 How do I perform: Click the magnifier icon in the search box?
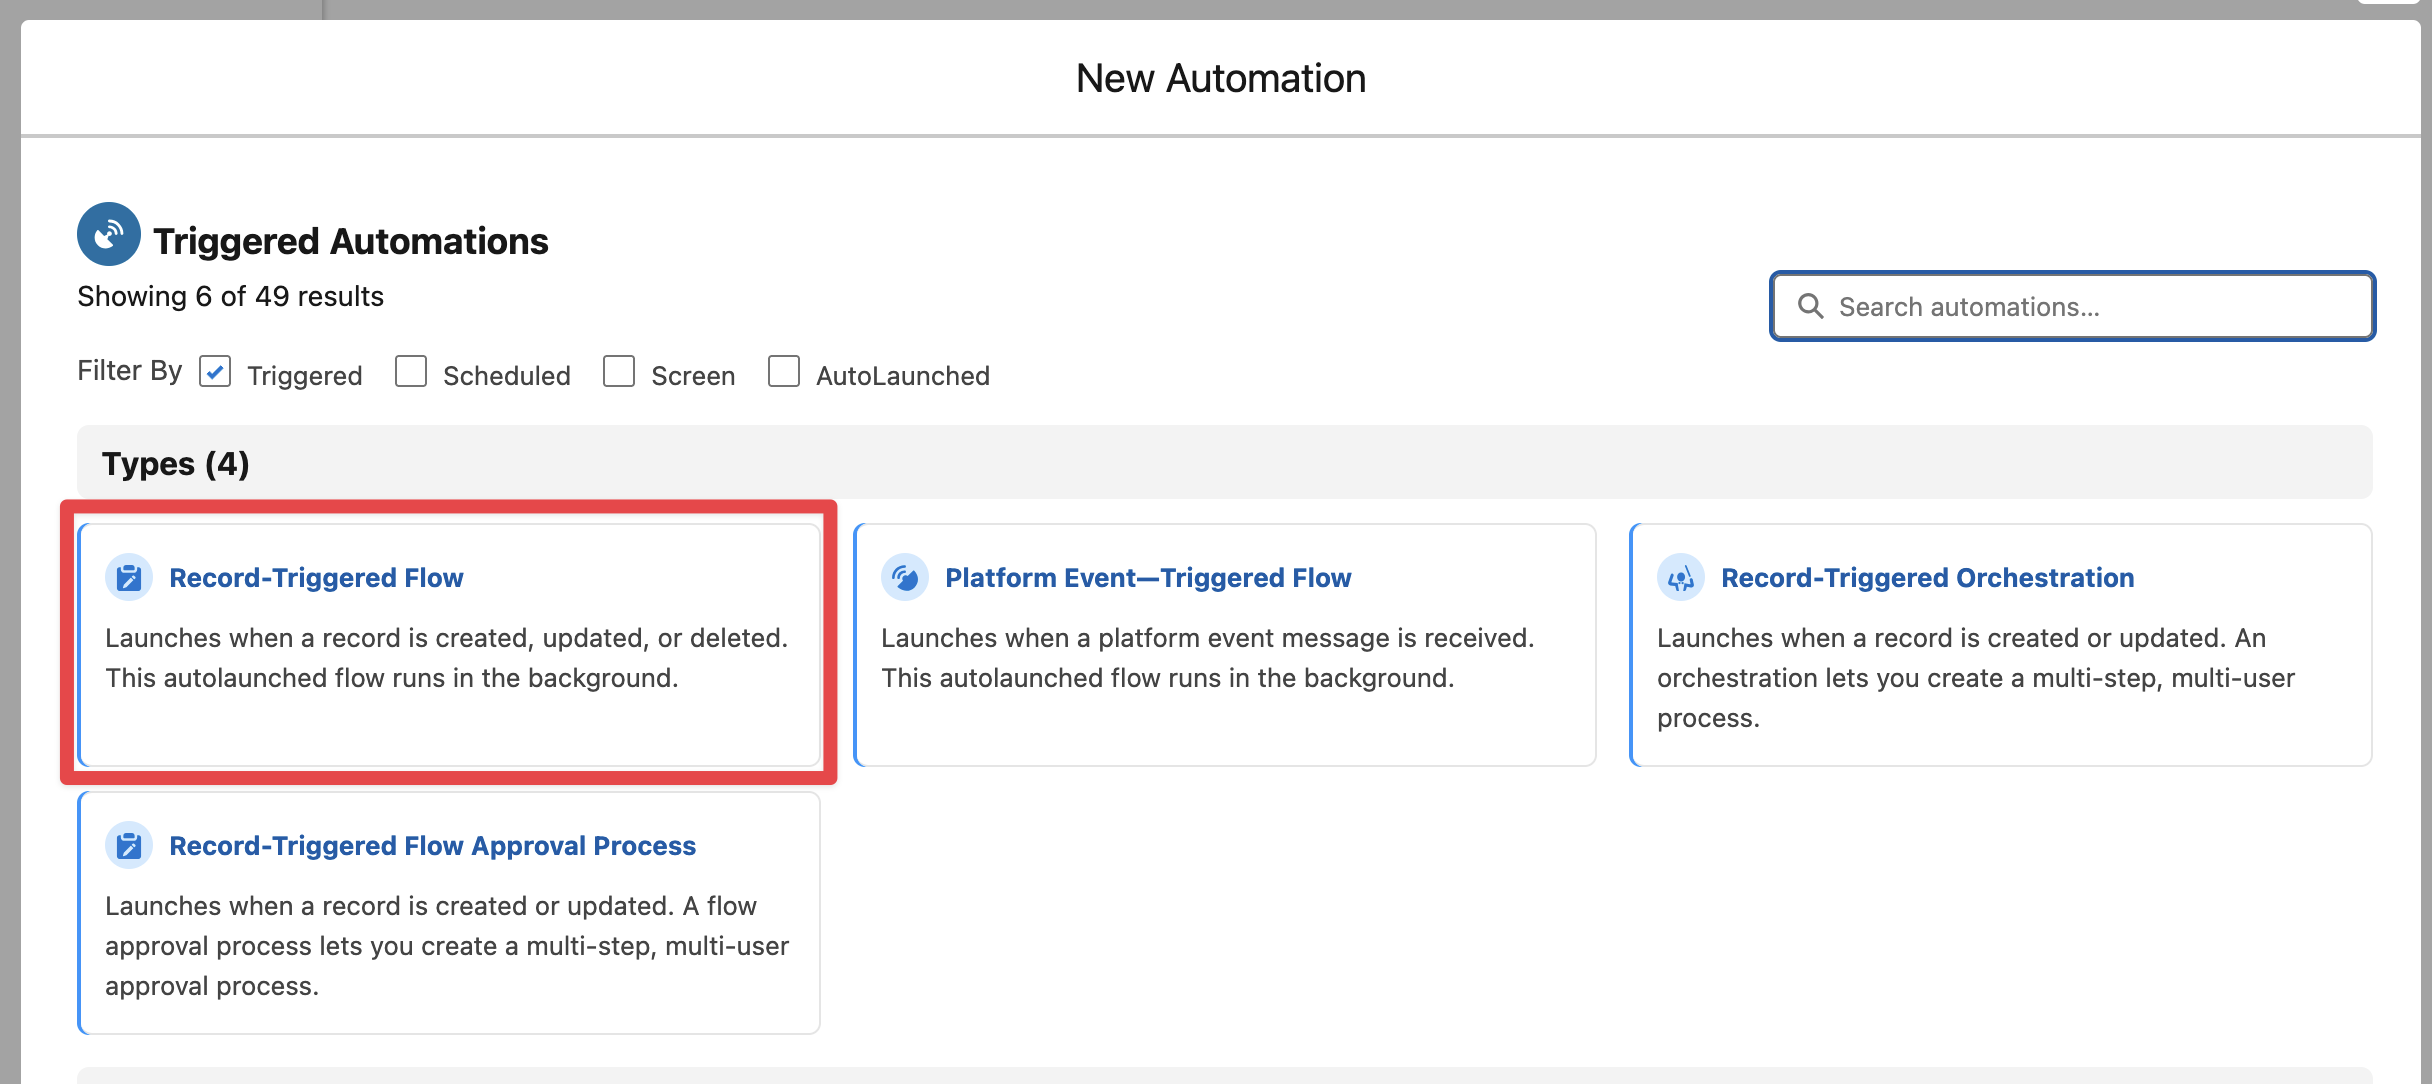pos(1810,306)
